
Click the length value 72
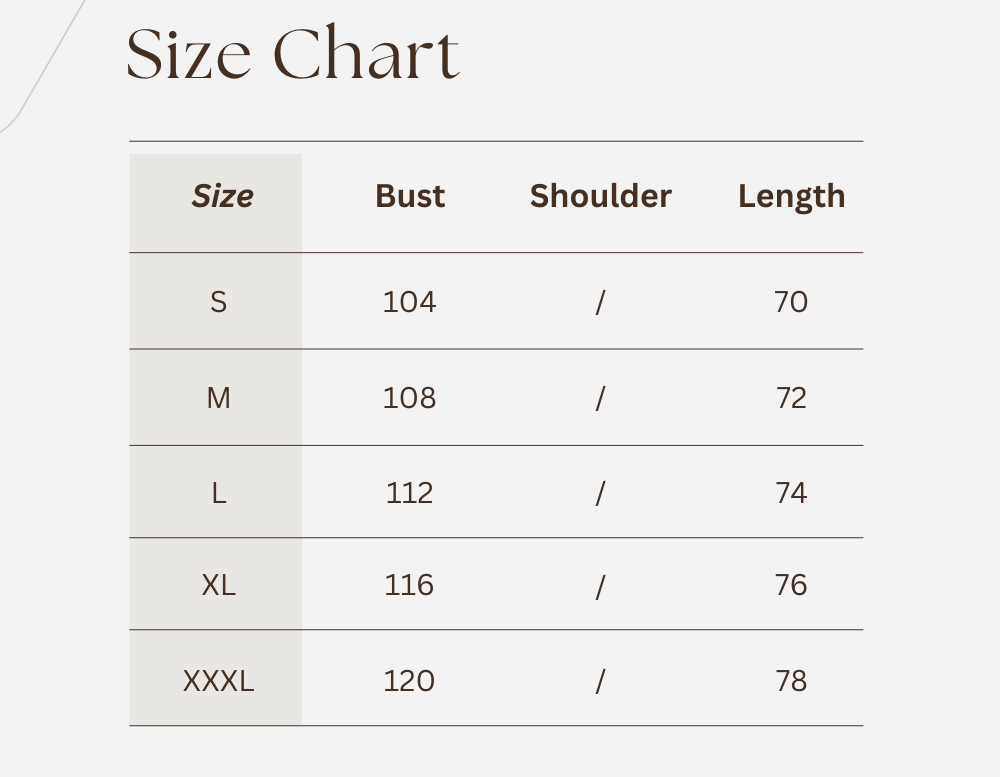(x=791, y=398)
